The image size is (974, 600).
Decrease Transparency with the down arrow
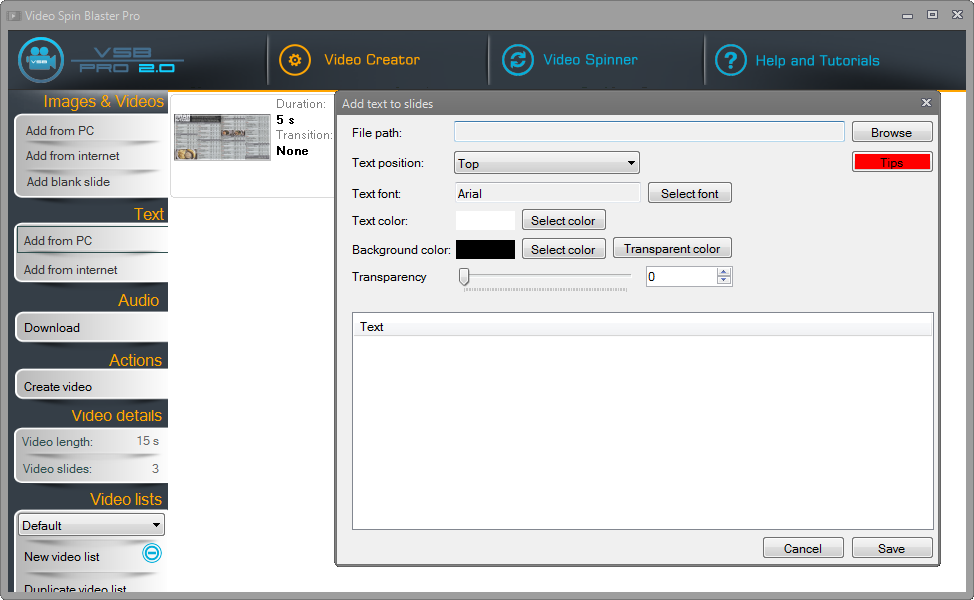(x=724, y=281)
